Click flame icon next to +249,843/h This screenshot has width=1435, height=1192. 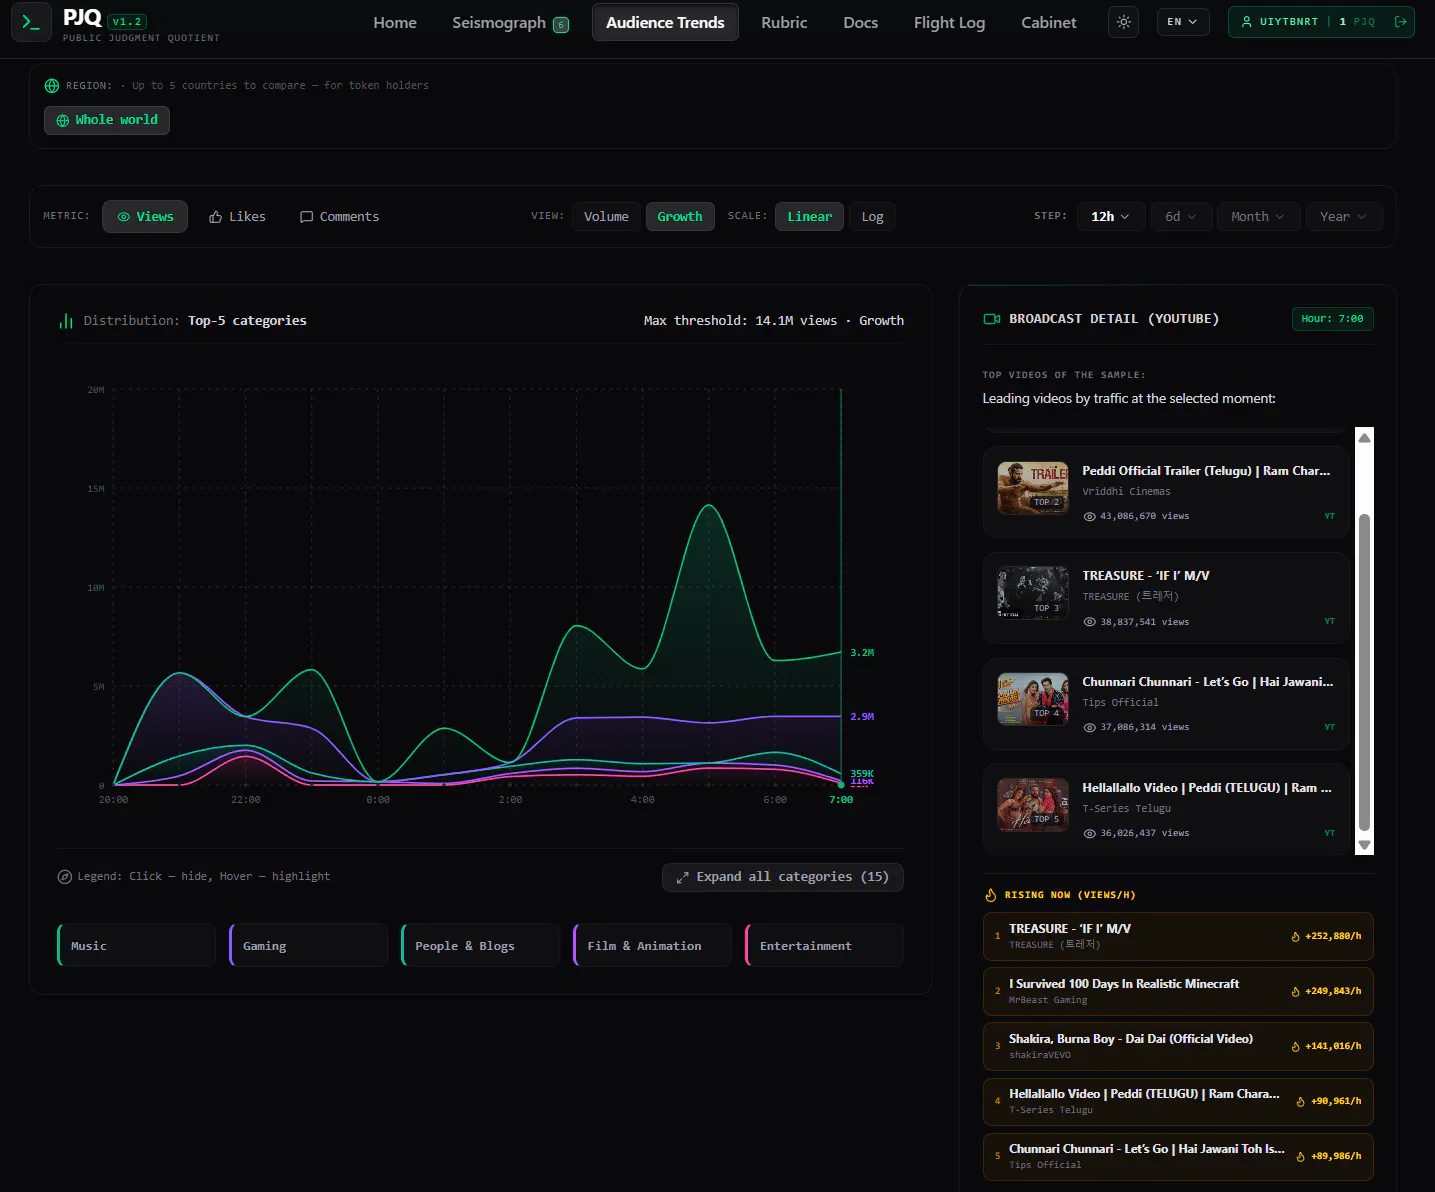pos(1296,992)
